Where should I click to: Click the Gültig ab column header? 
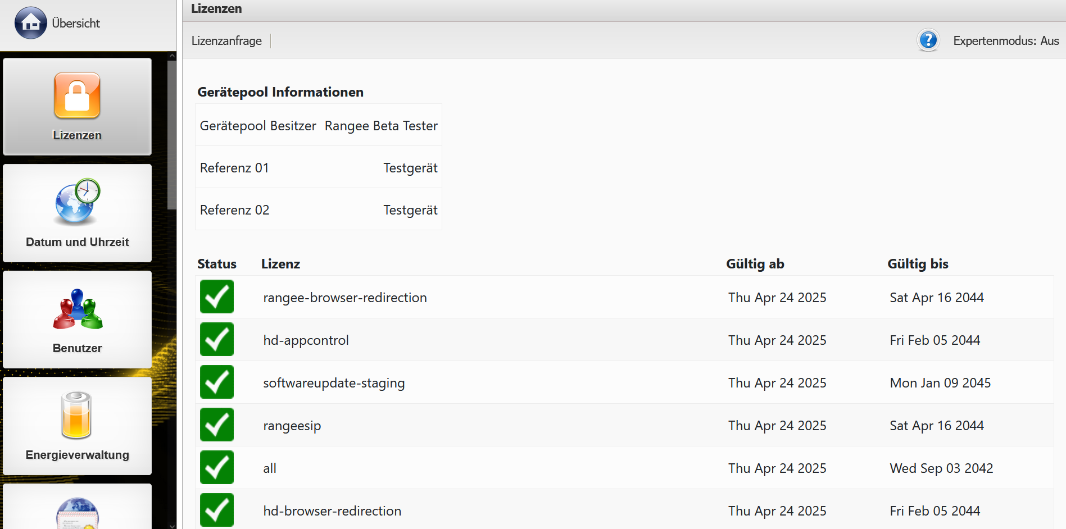click(754, 264)
